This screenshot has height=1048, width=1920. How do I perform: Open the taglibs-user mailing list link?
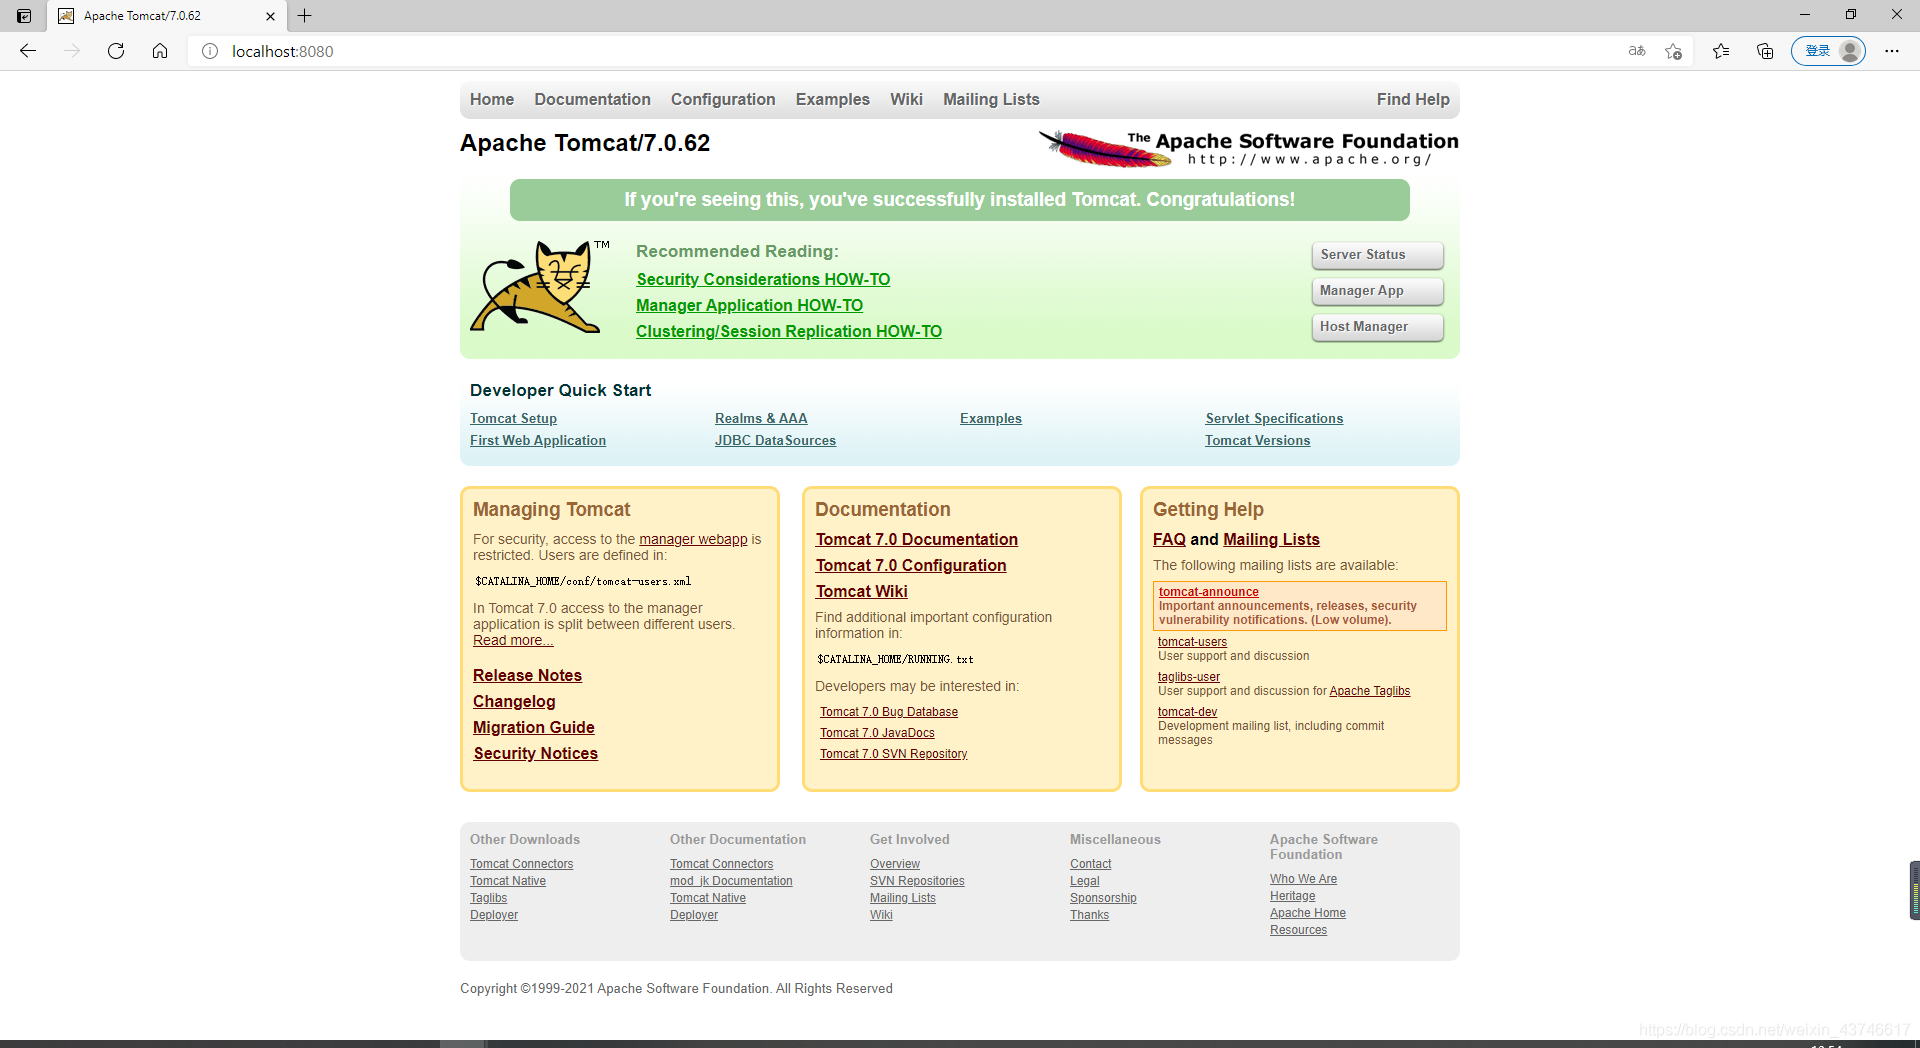tap(1189, 677)
